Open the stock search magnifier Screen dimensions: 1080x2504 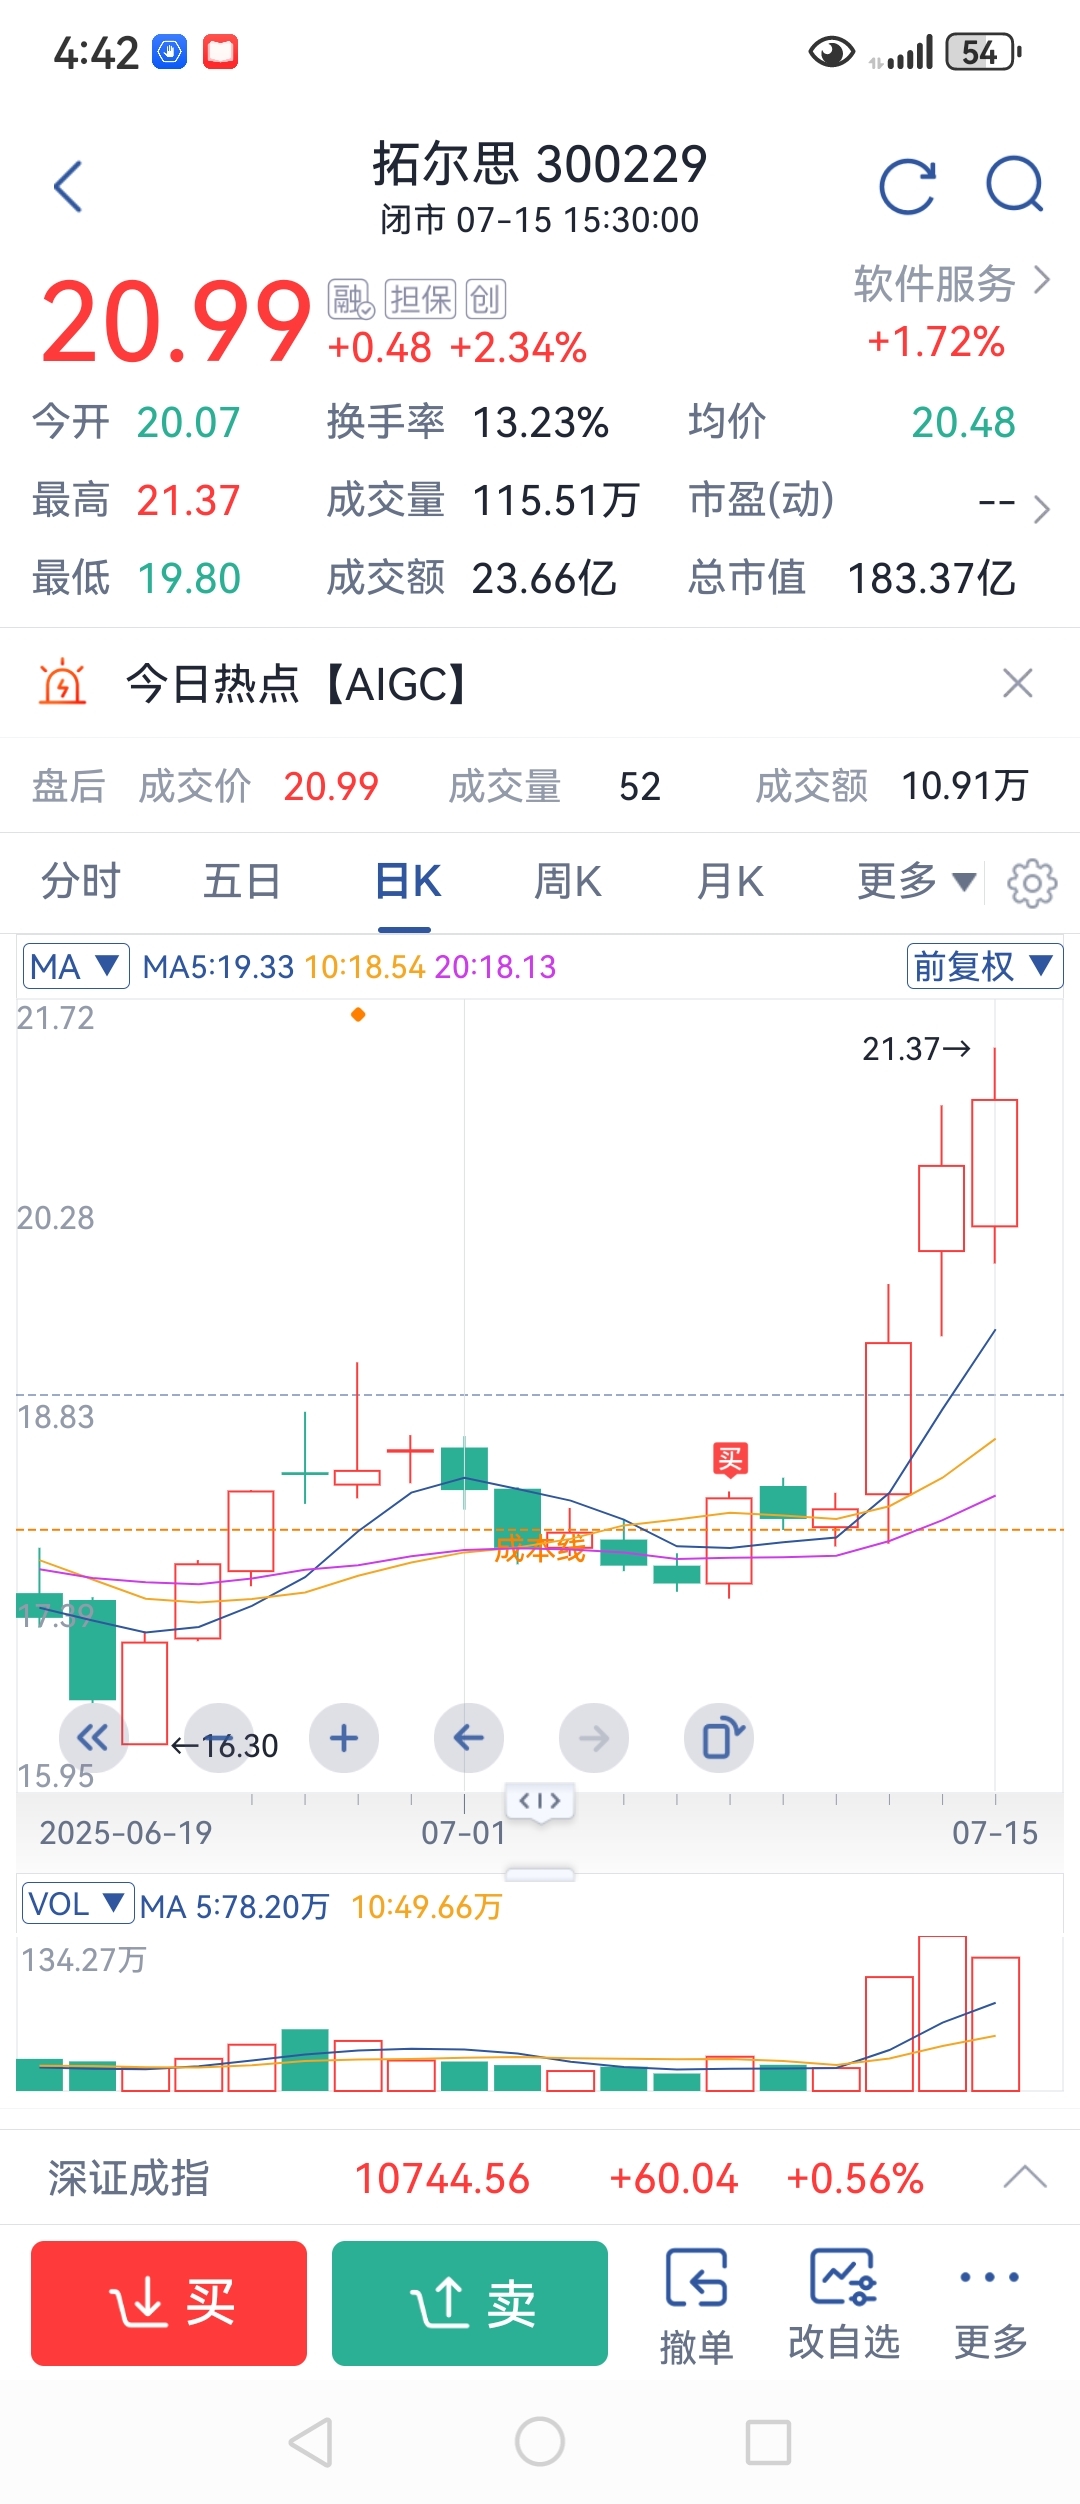1015,185
